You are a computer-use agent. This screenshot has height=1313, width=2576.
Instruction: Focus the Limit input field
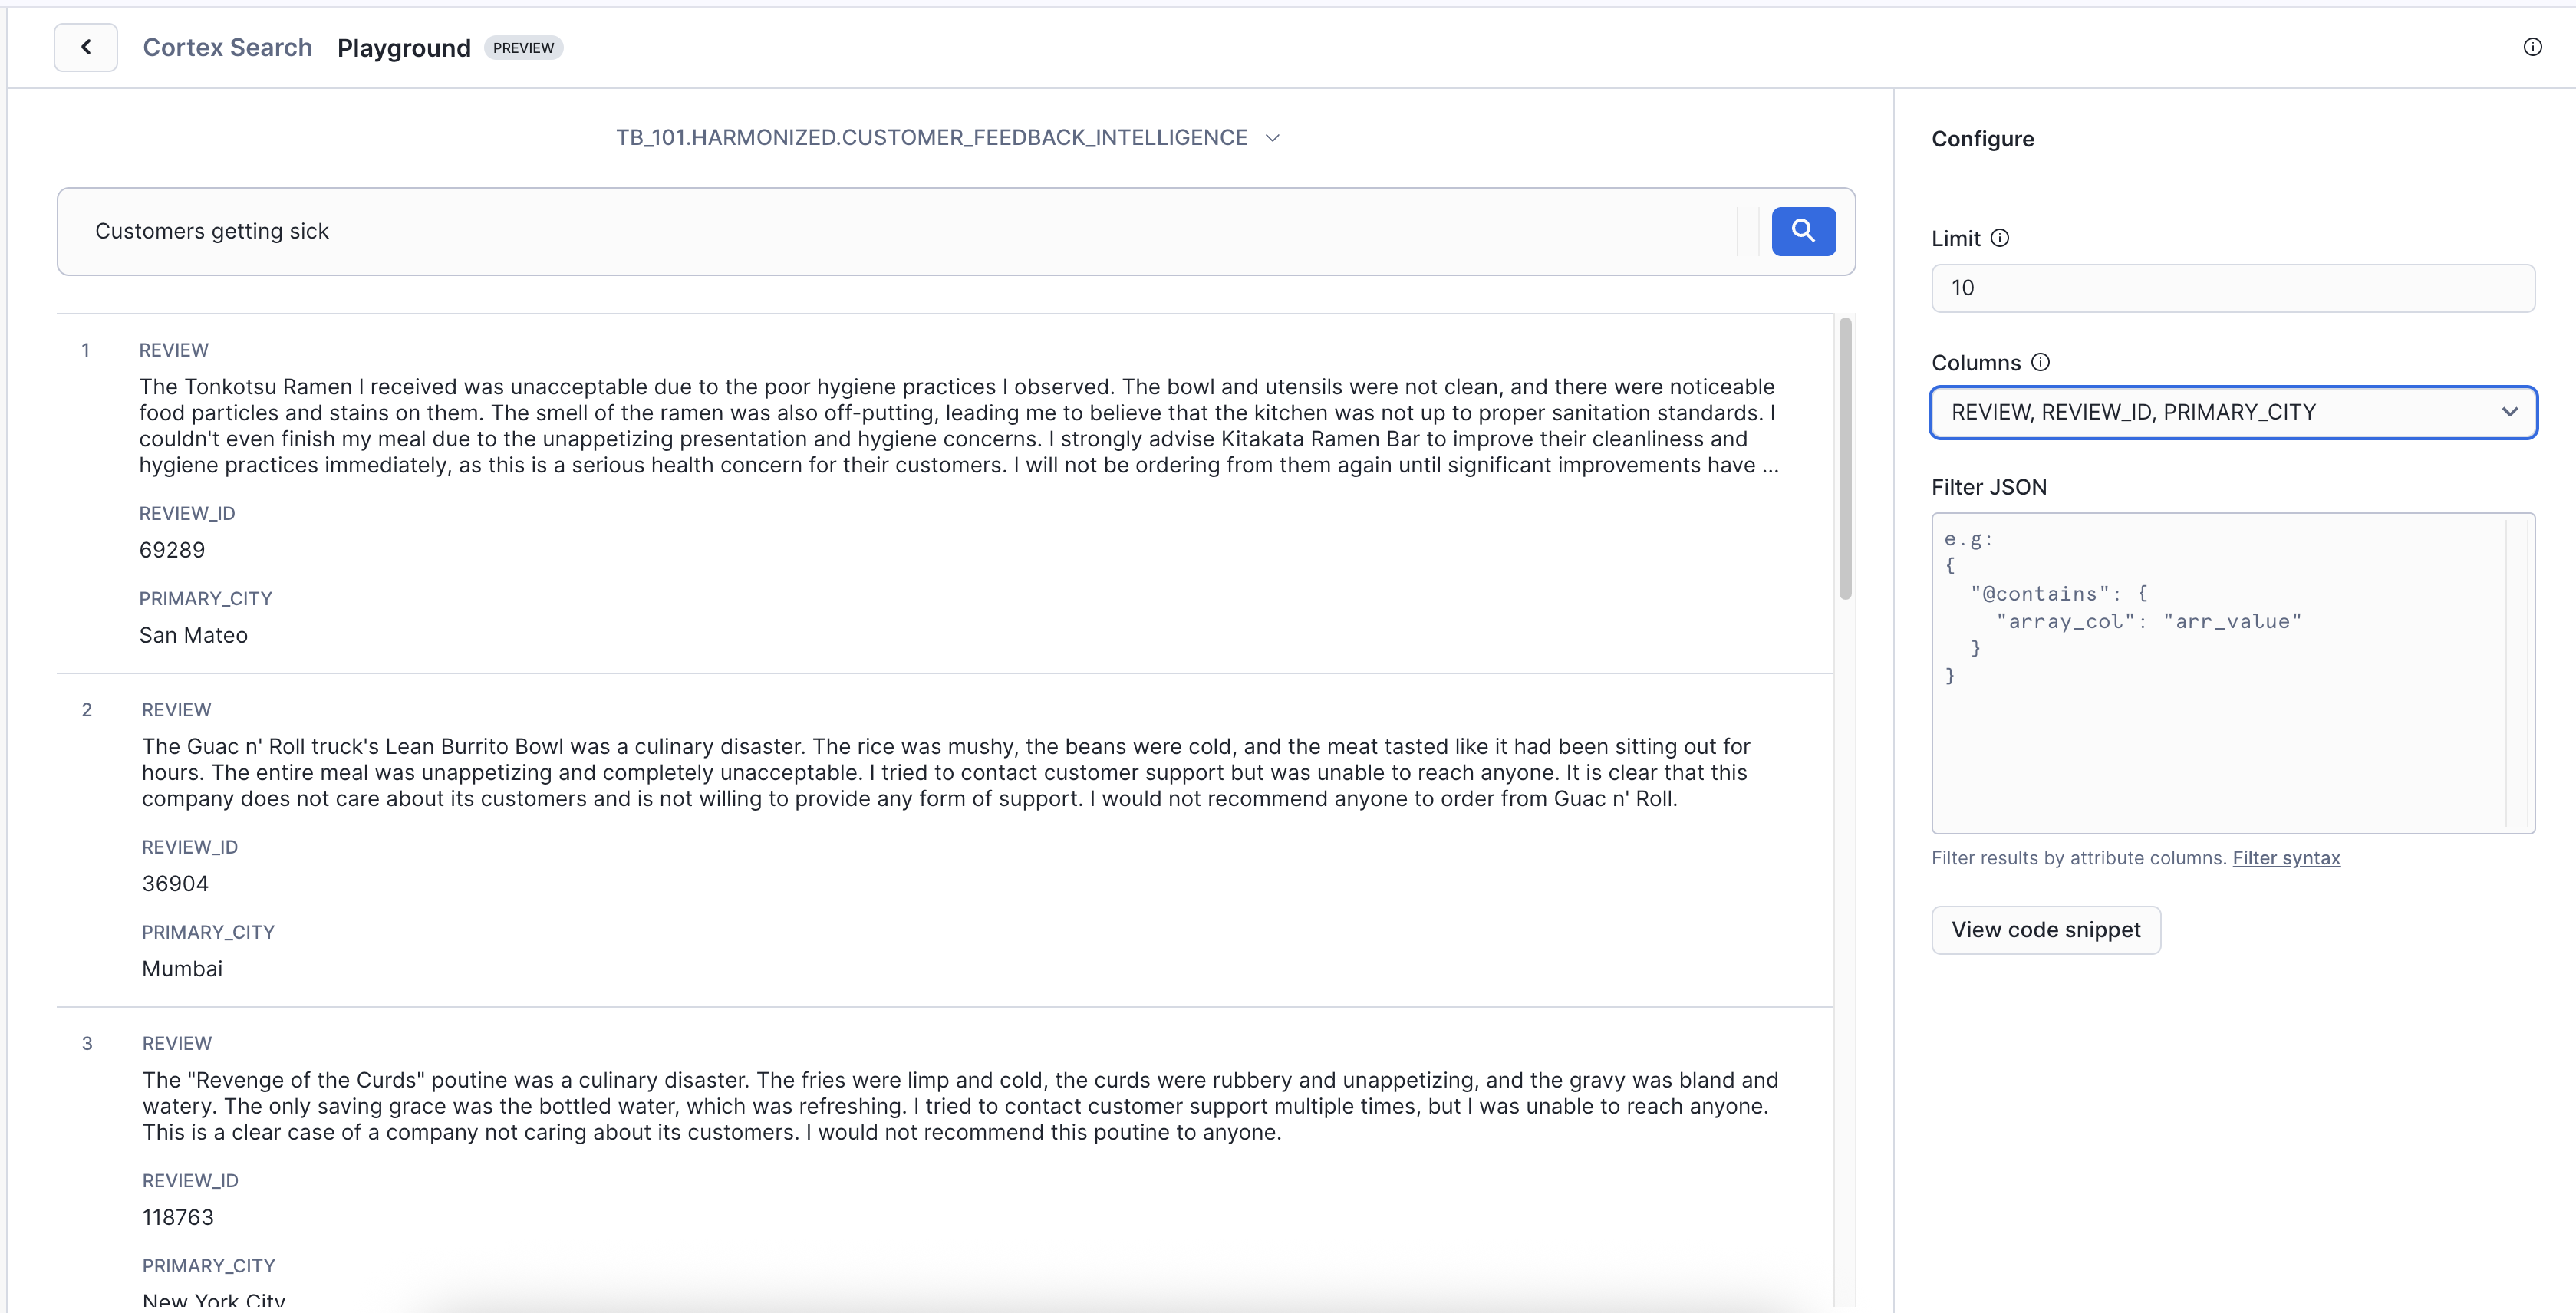point(2232,288)
